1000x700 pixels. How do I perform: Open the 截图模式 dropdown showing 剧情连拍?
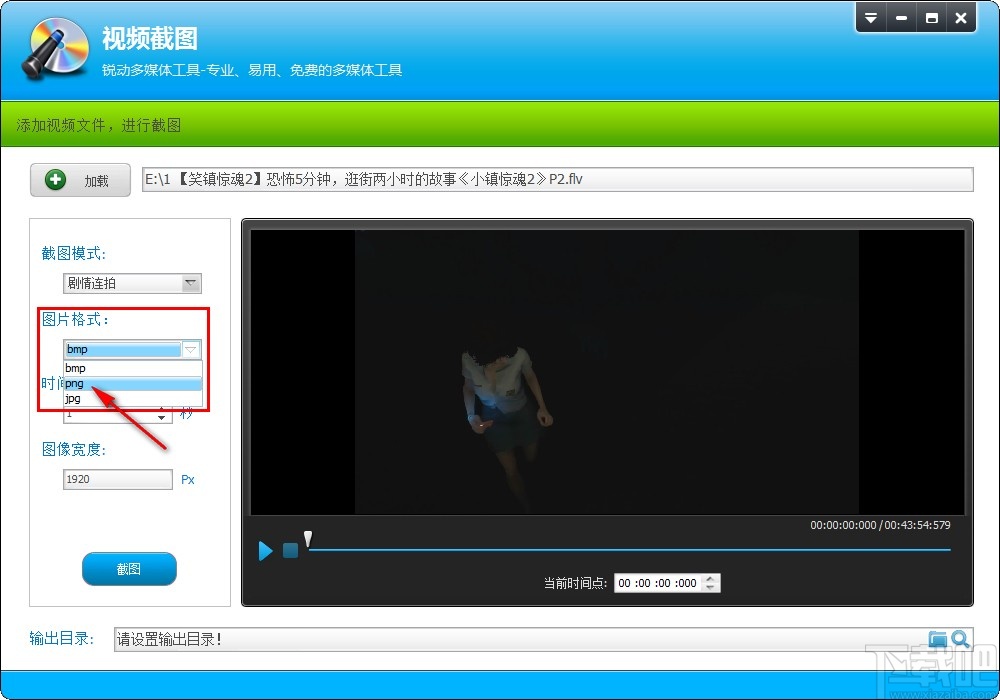pos(132,283)
